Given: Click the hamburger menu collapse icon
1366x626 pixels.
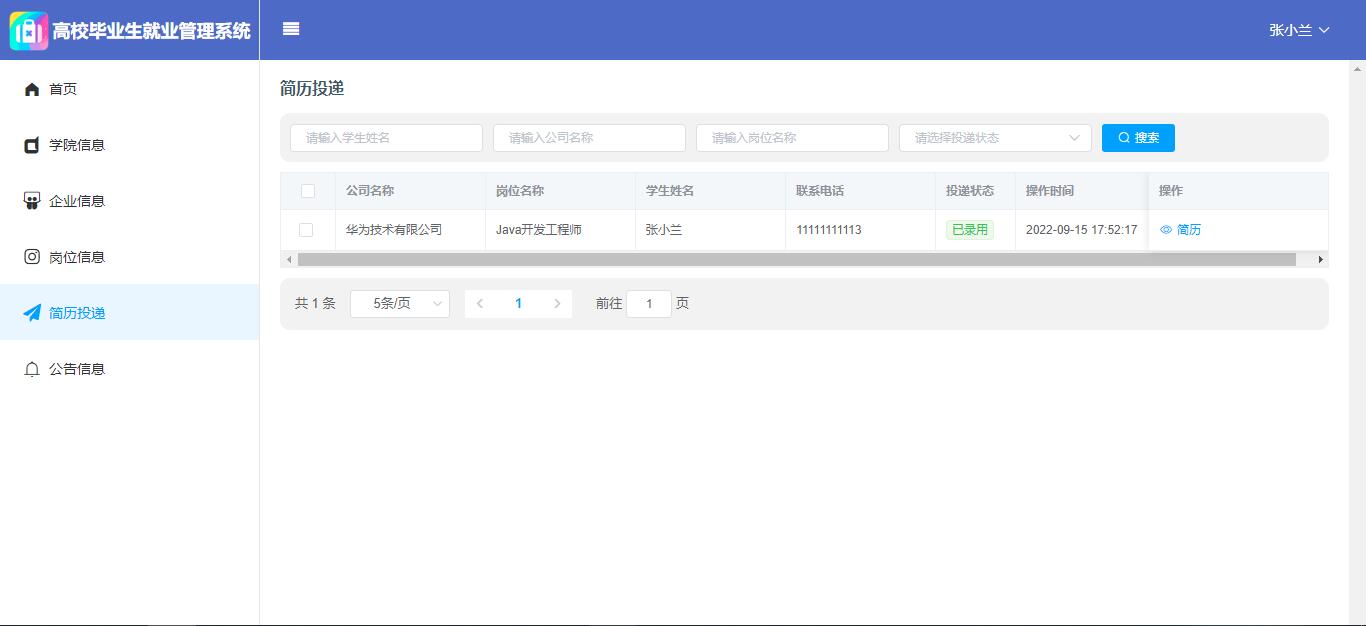Looking at the screenshot, I should click(291, 29).
